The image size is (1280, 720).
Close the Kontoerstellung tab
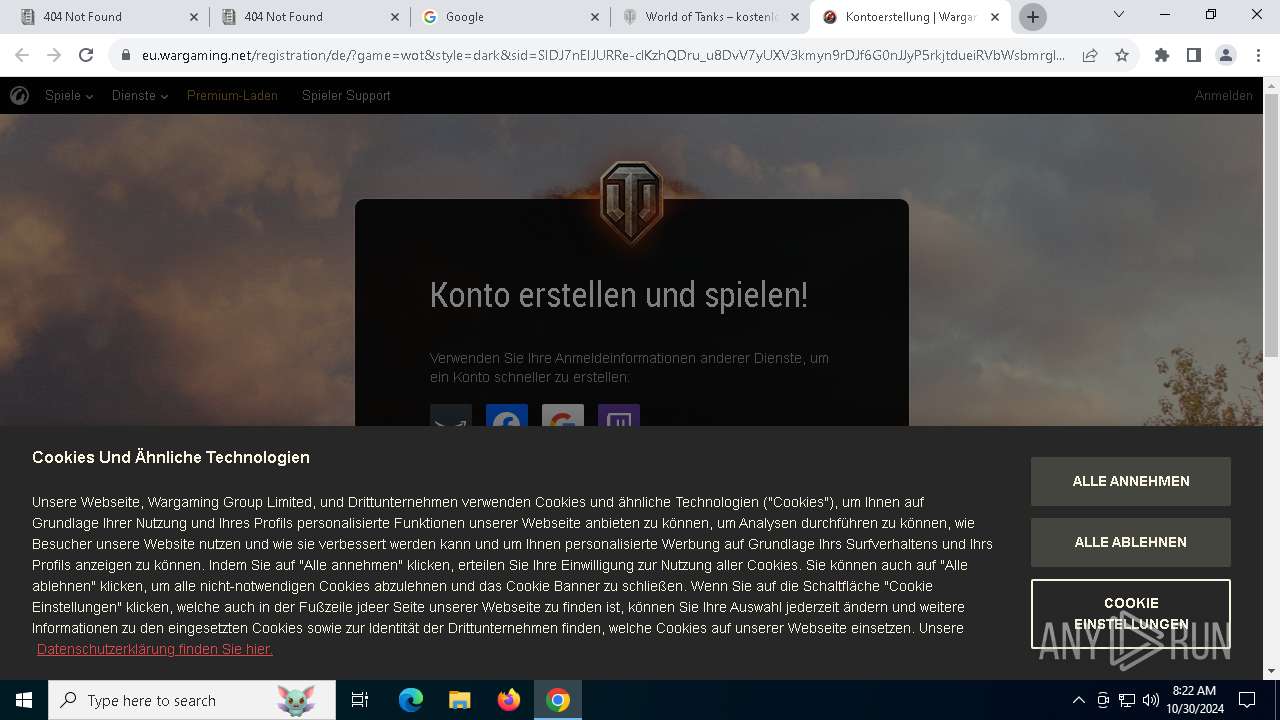pos(994,17)
